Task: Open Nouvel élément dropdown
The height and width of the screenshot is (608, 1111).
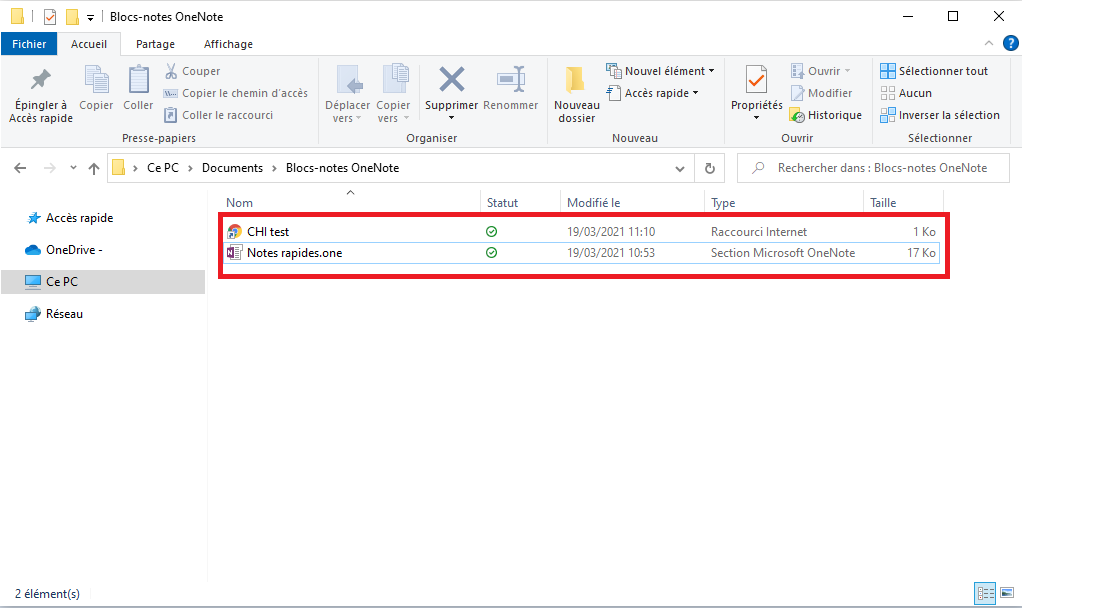Action: [660, 71]
